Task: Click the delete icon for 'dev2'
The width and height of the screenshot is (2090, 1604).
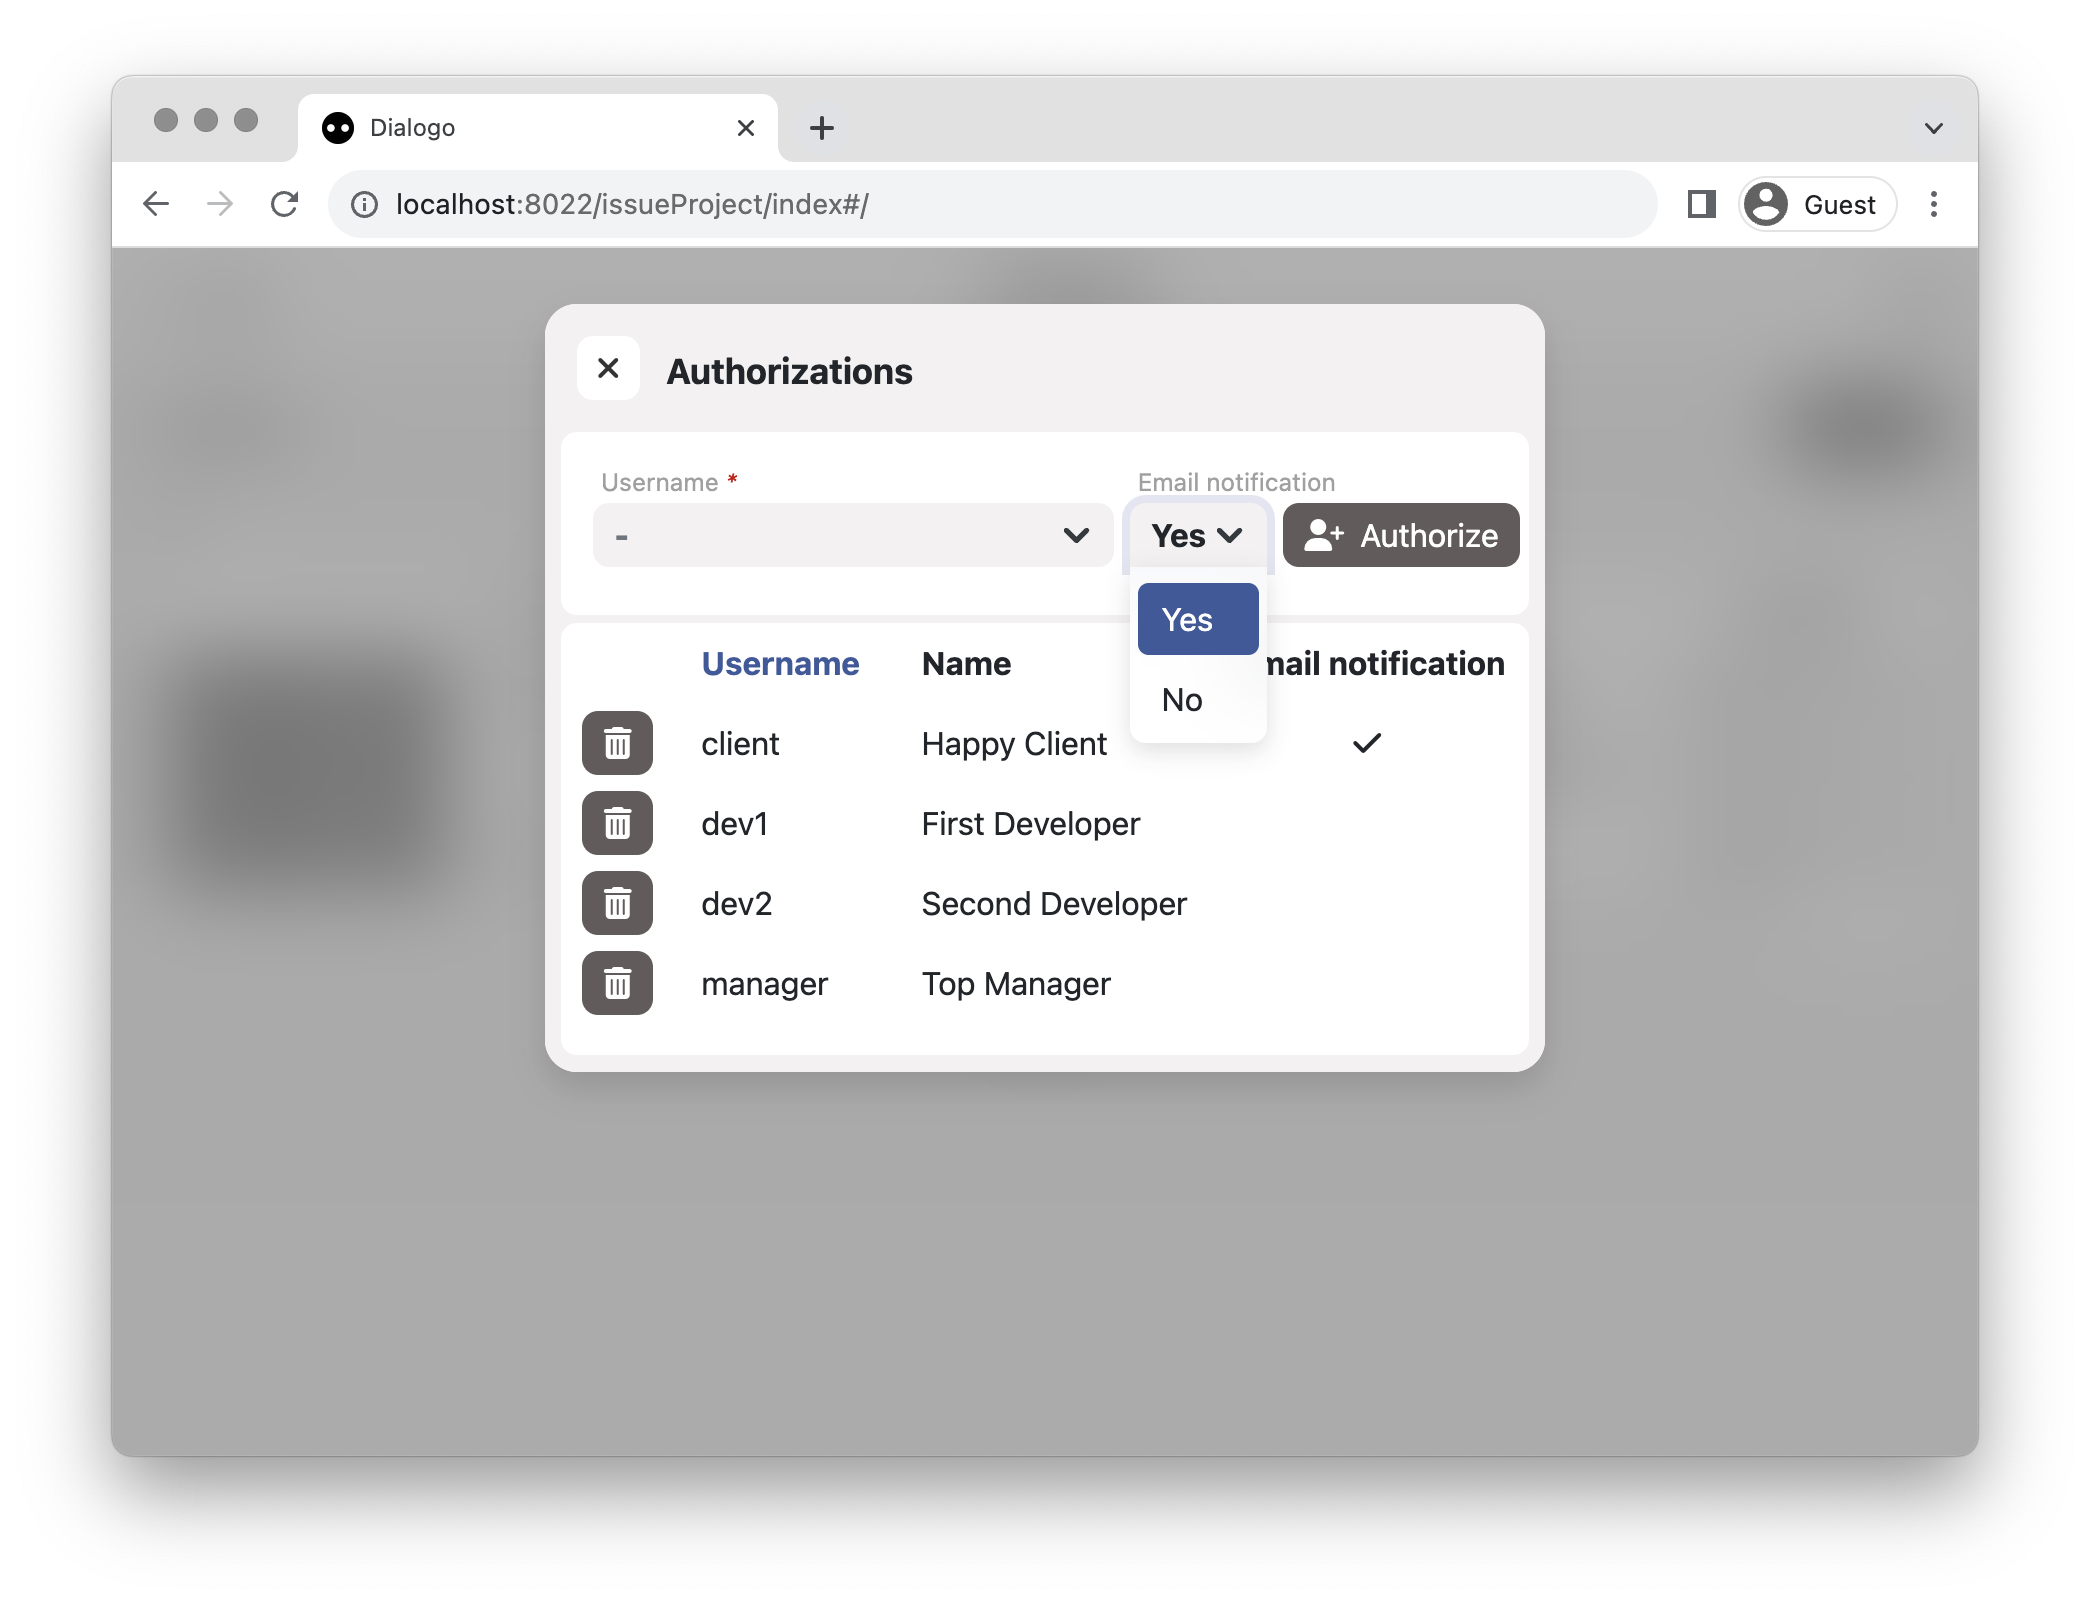Action: (618, 903)
